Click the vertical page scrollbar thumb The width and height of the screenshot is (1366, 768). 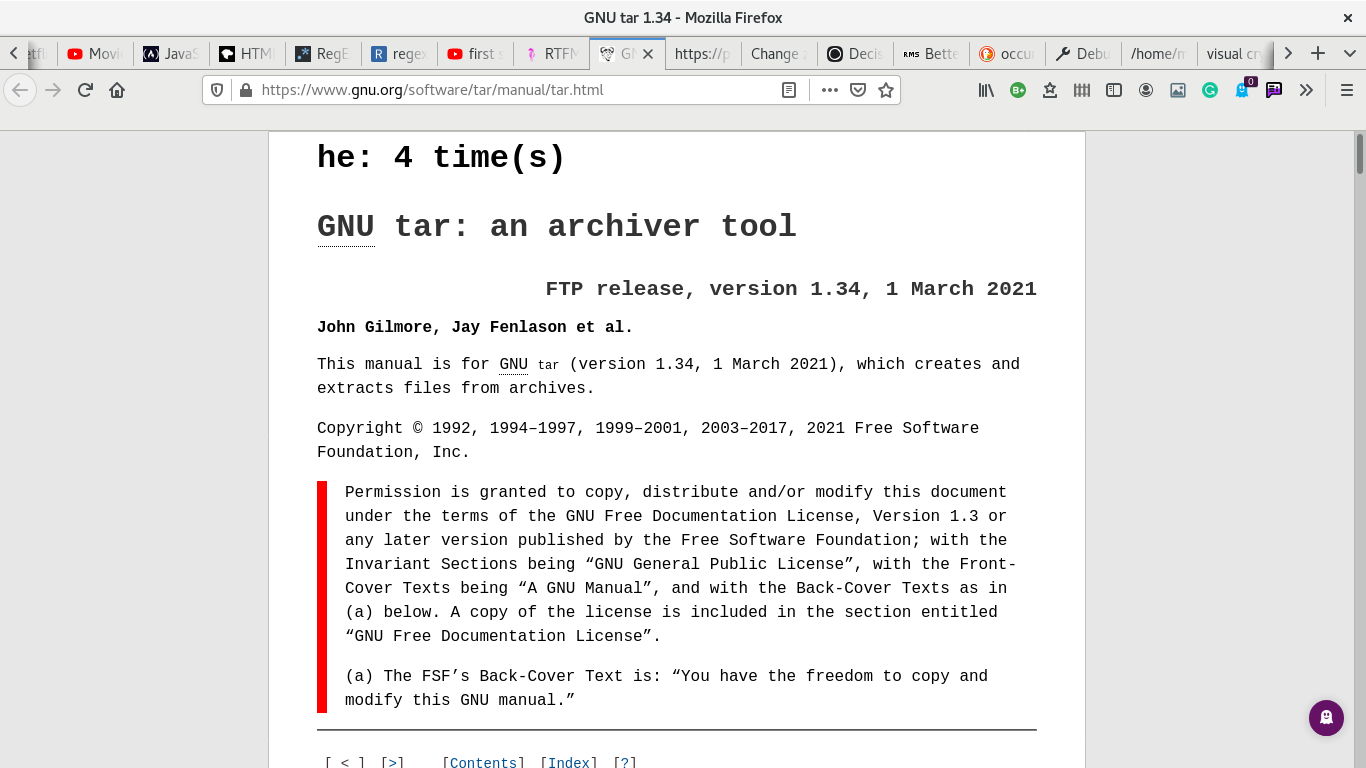click(x=1360, y=154)
